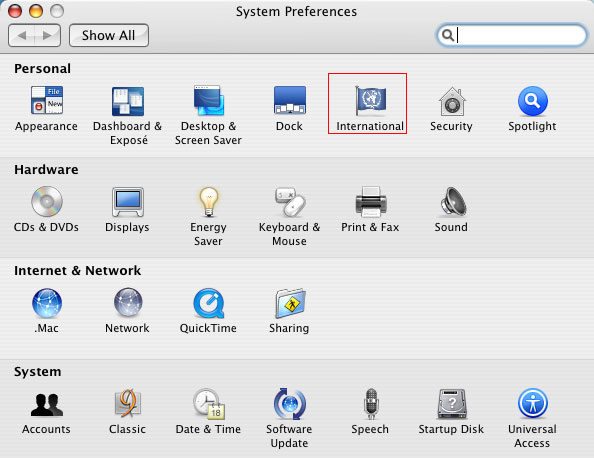The width and height of the screenshot is (594, 458).
Task: Go back with the left arrow button
Action: pos(22,36)
